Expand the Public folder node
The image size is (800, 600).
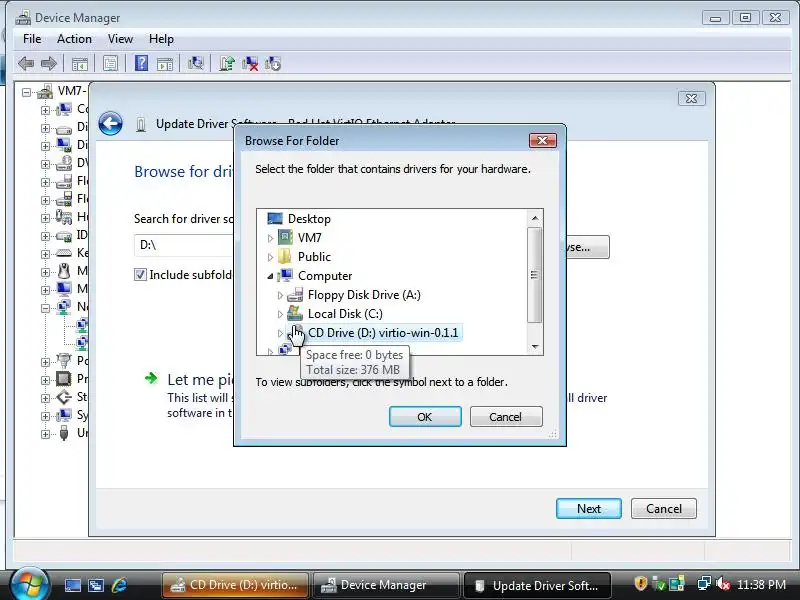270,257
